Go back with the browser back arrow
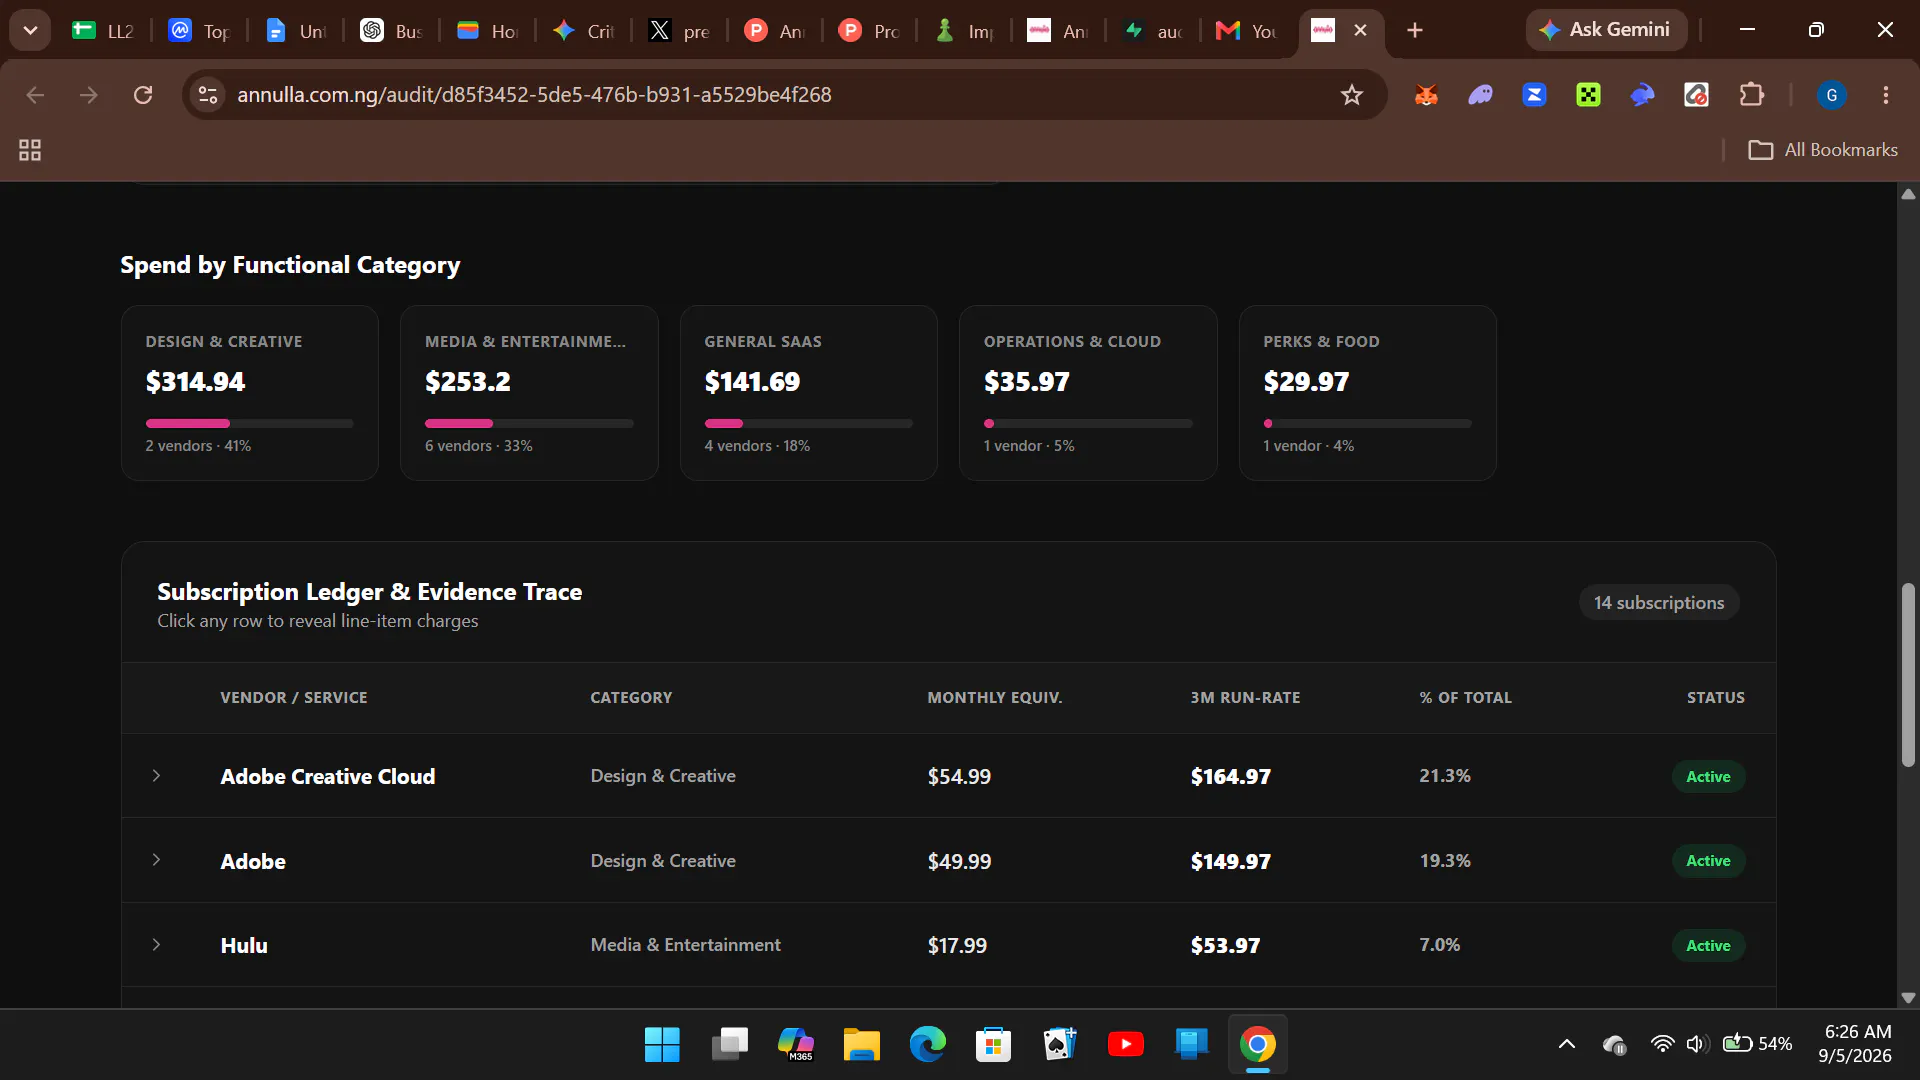Screen dimensions: 1920x1080 [35, 95]
